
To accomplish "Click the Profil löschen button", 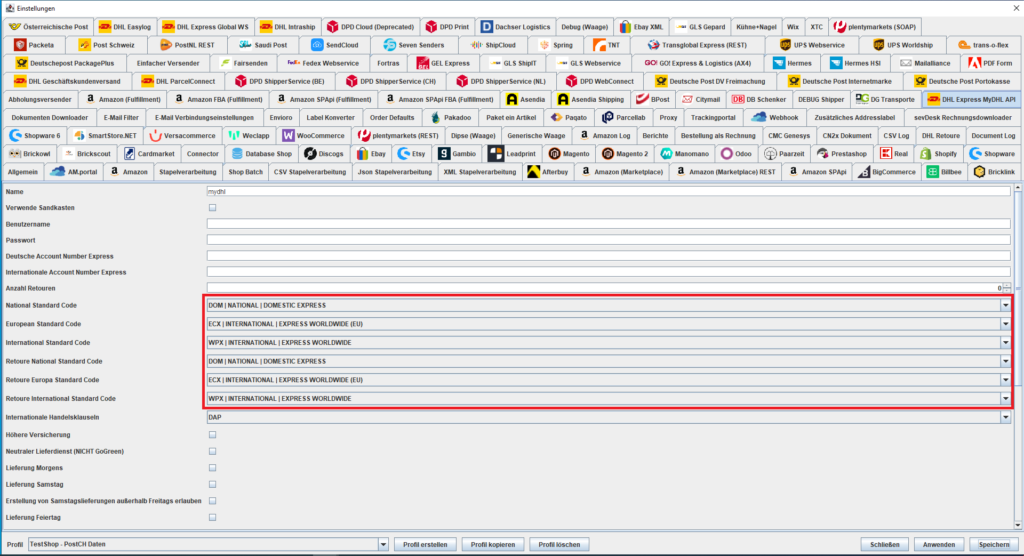I will click(559, 544).
